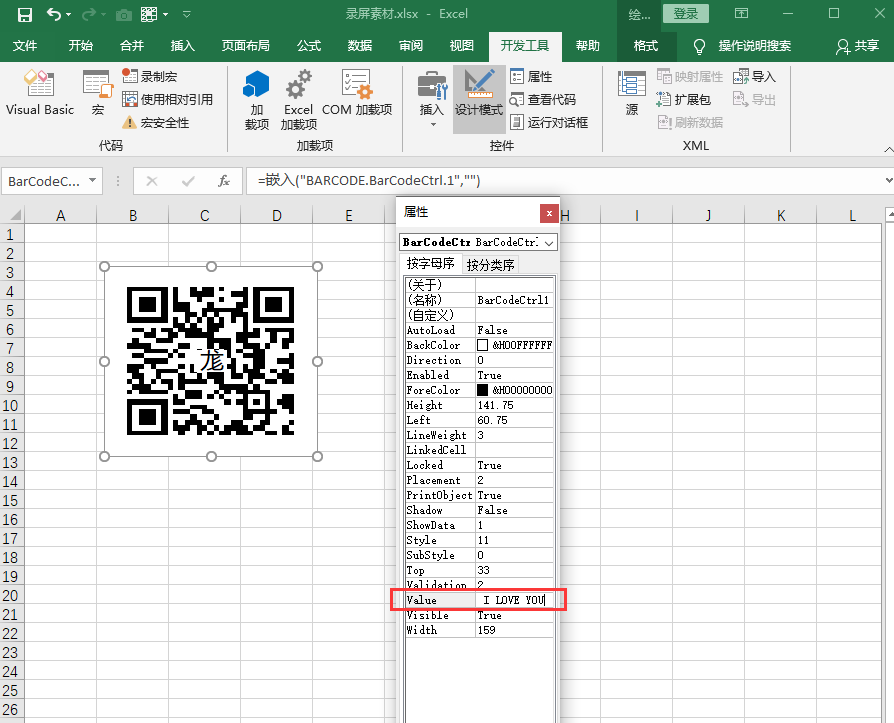Click the Login (登录) button
The height and width of the screenshot is (723, 894).
pyautogui.click(x=686, y=14)
